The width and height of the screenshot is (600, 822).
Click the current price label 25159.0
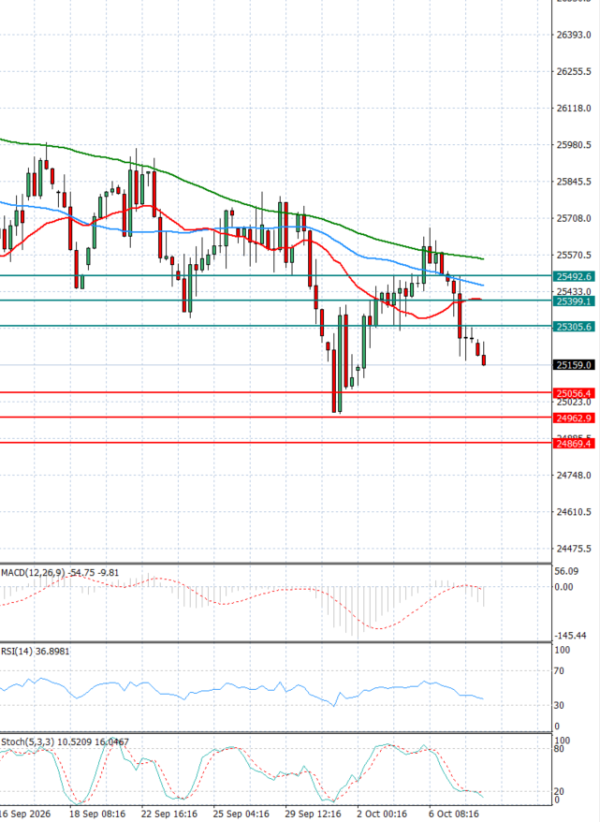[x=574, y=365]
